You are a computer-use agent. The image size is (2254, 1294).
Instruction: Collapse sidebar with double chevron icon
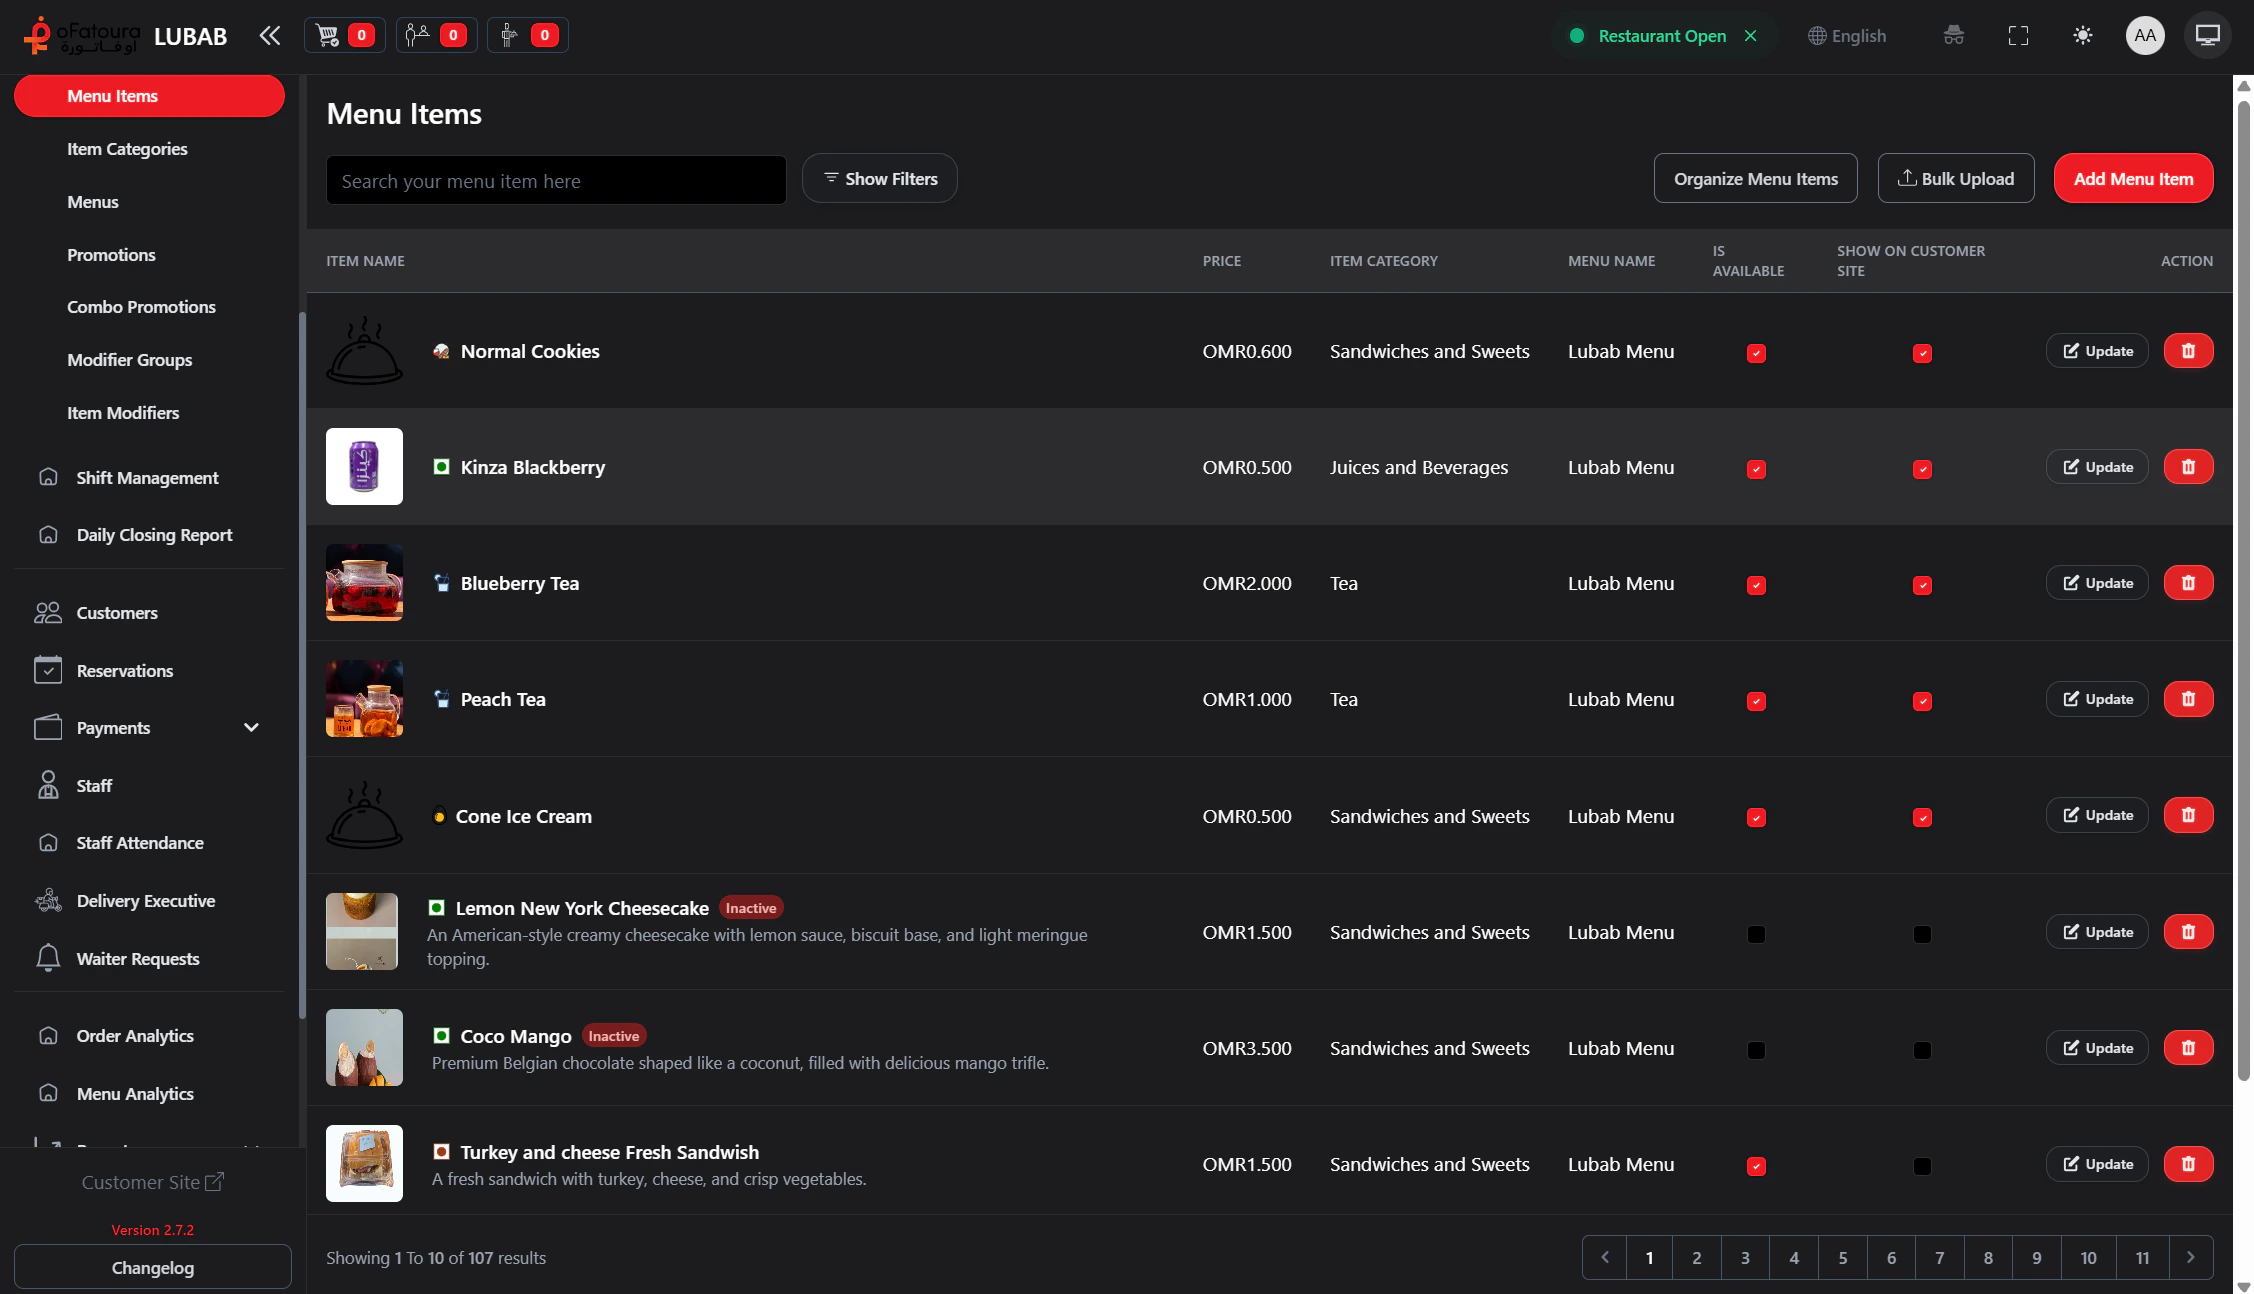[269, 36]
